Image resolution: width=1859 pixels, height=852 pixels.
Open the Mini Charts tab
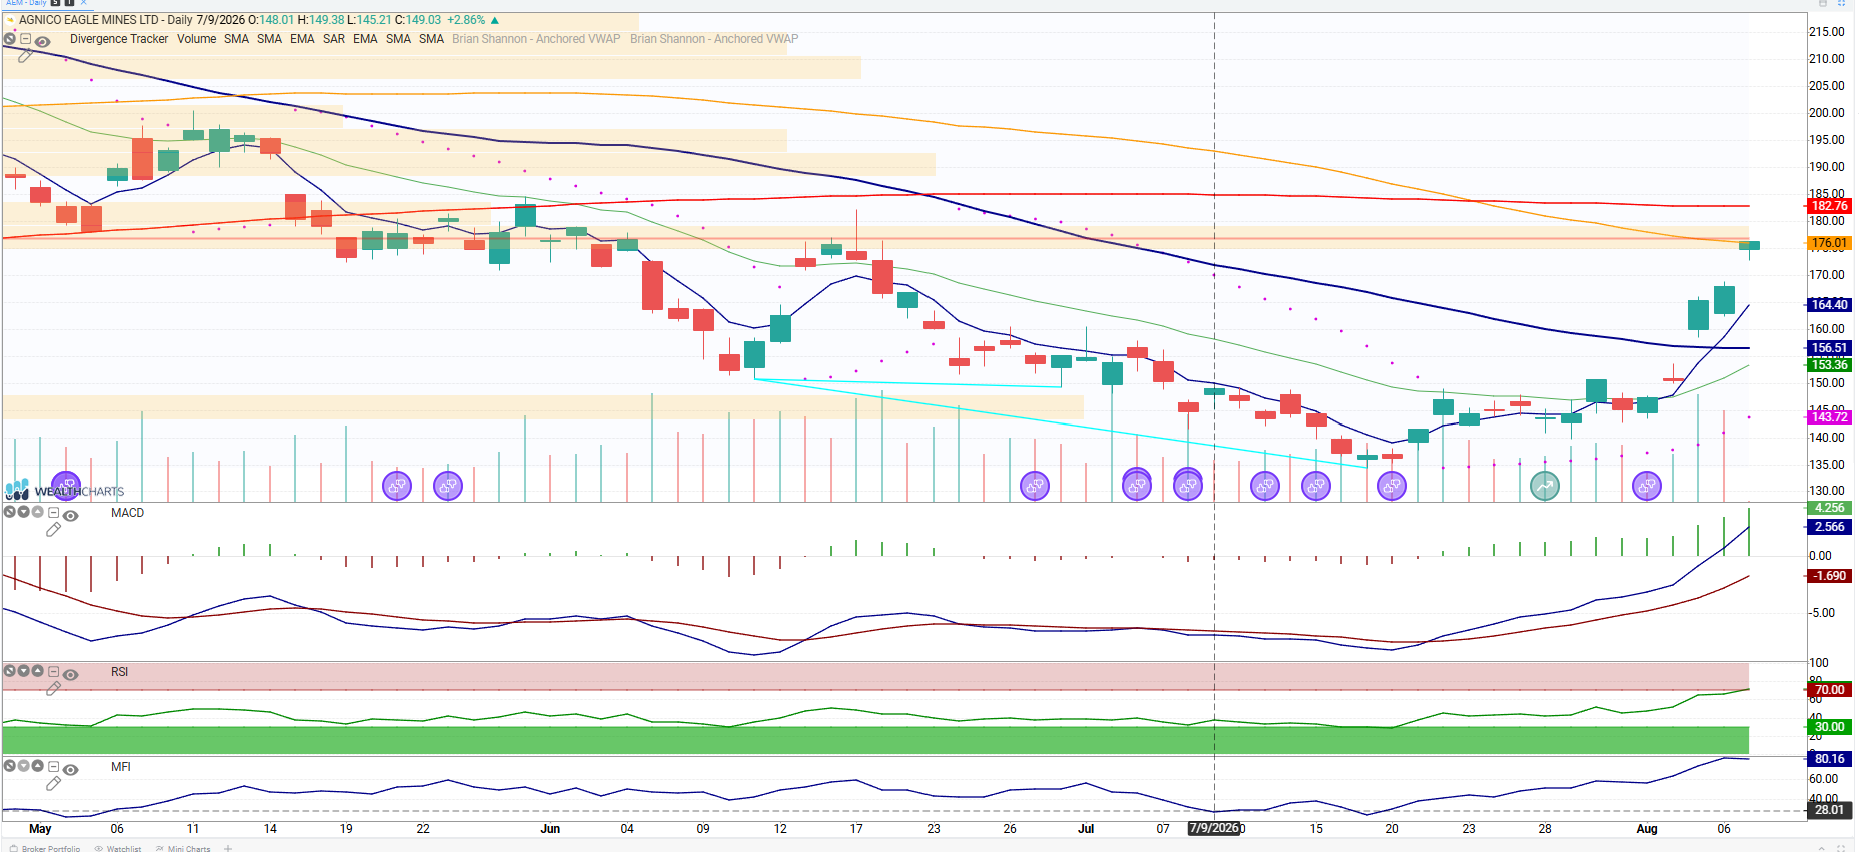(183, 848)
